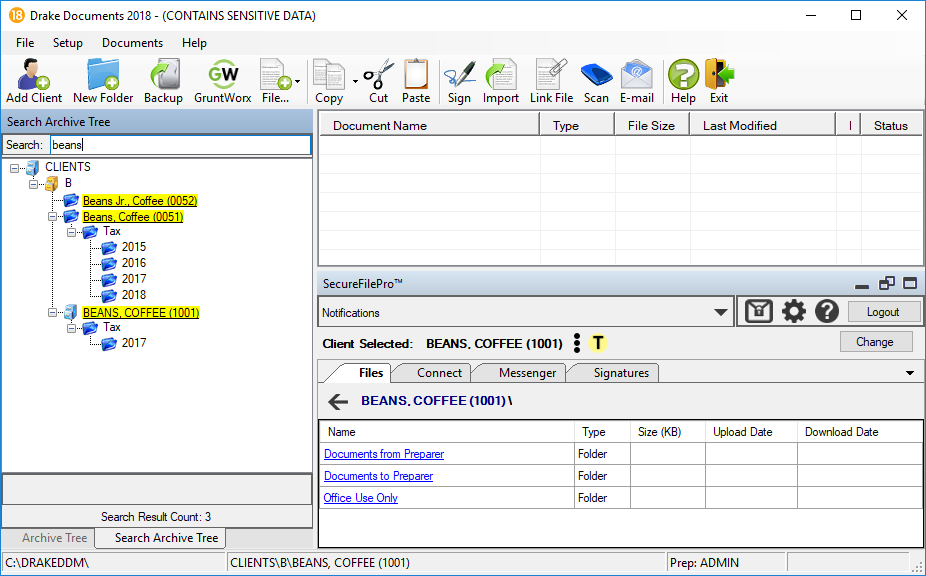Open Help from the toolbar

[x=683, y=81]
